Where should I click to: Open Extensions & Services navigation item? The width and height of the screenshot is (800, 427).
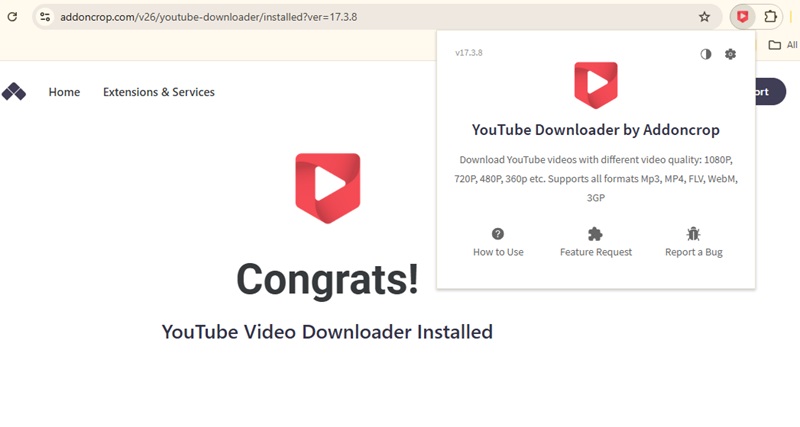tap(159, 92)
